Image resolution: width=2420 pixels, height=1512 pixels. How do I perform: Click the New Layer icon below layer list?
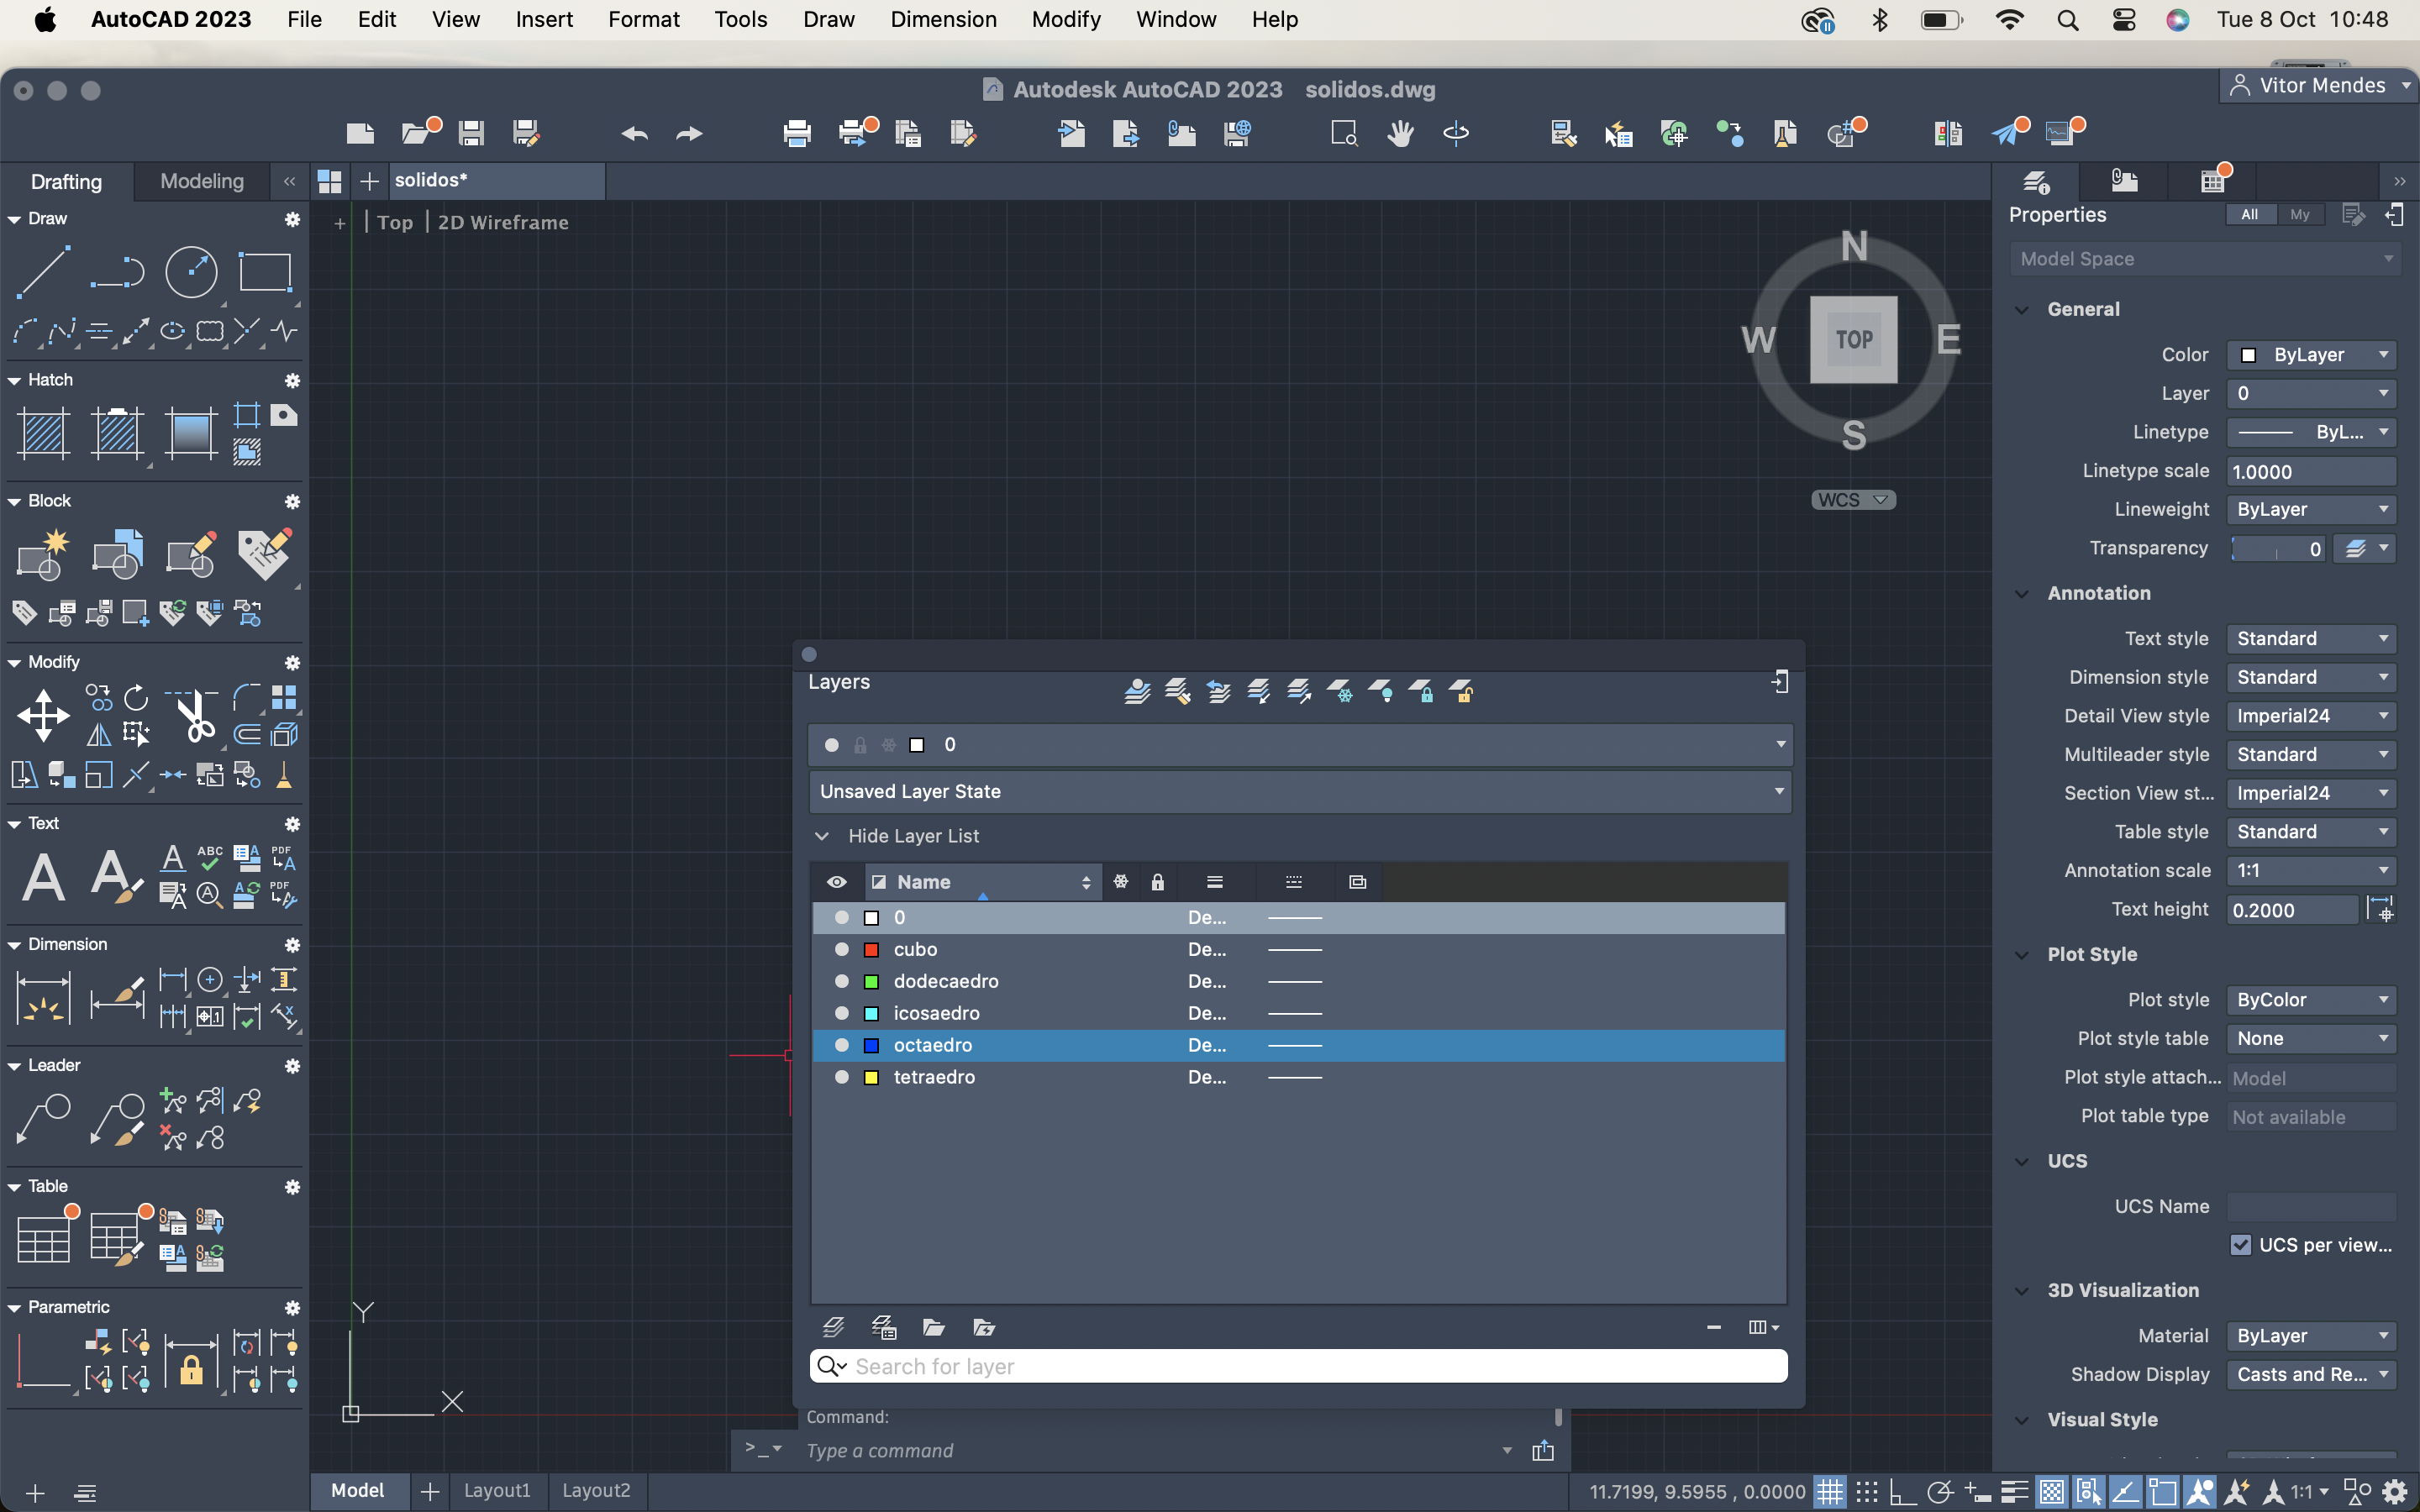(833, 1327)
